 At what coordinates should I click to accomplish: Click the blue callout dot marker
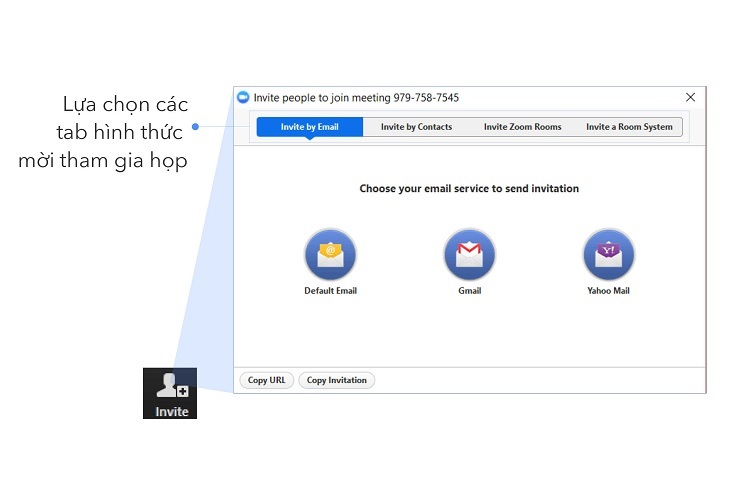[196, 126]
